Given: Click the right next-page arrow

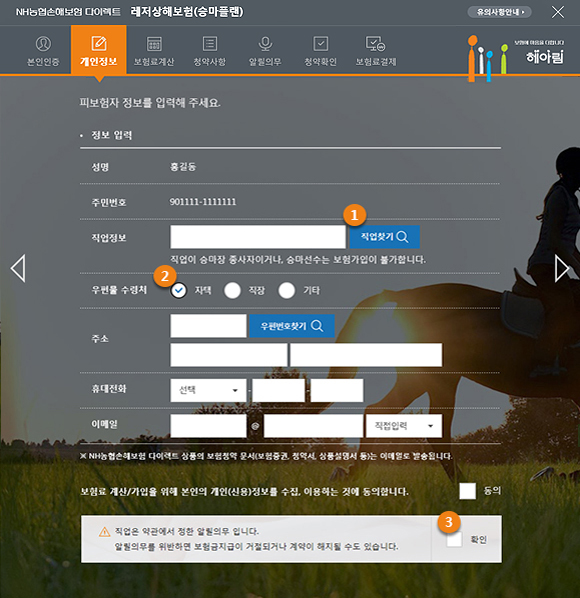Looking at the screenshot, I should click(x=562, y=268).
